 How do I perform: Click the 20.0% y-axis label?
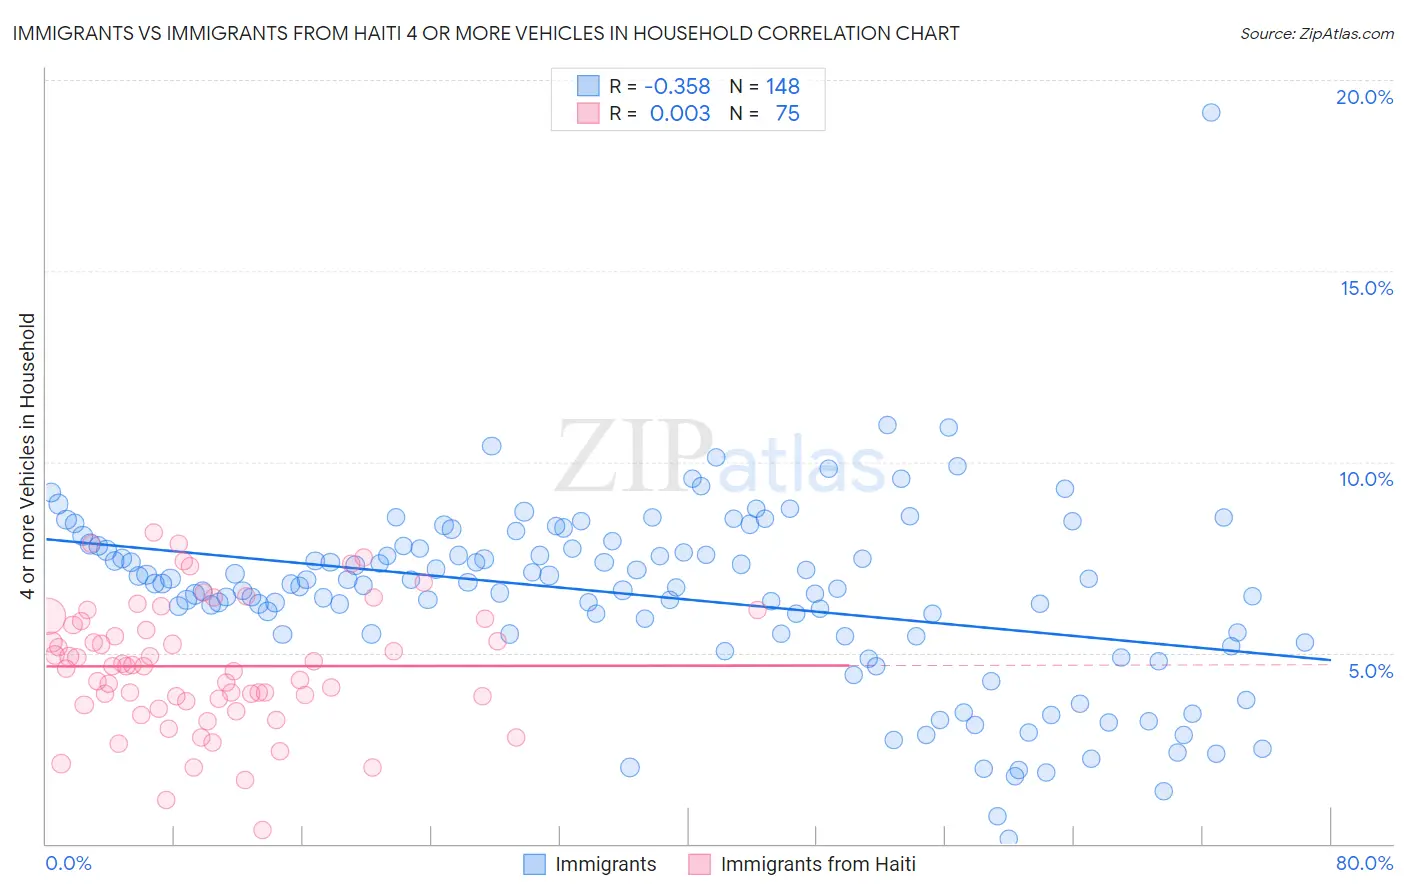click(x=1364, y=97)
